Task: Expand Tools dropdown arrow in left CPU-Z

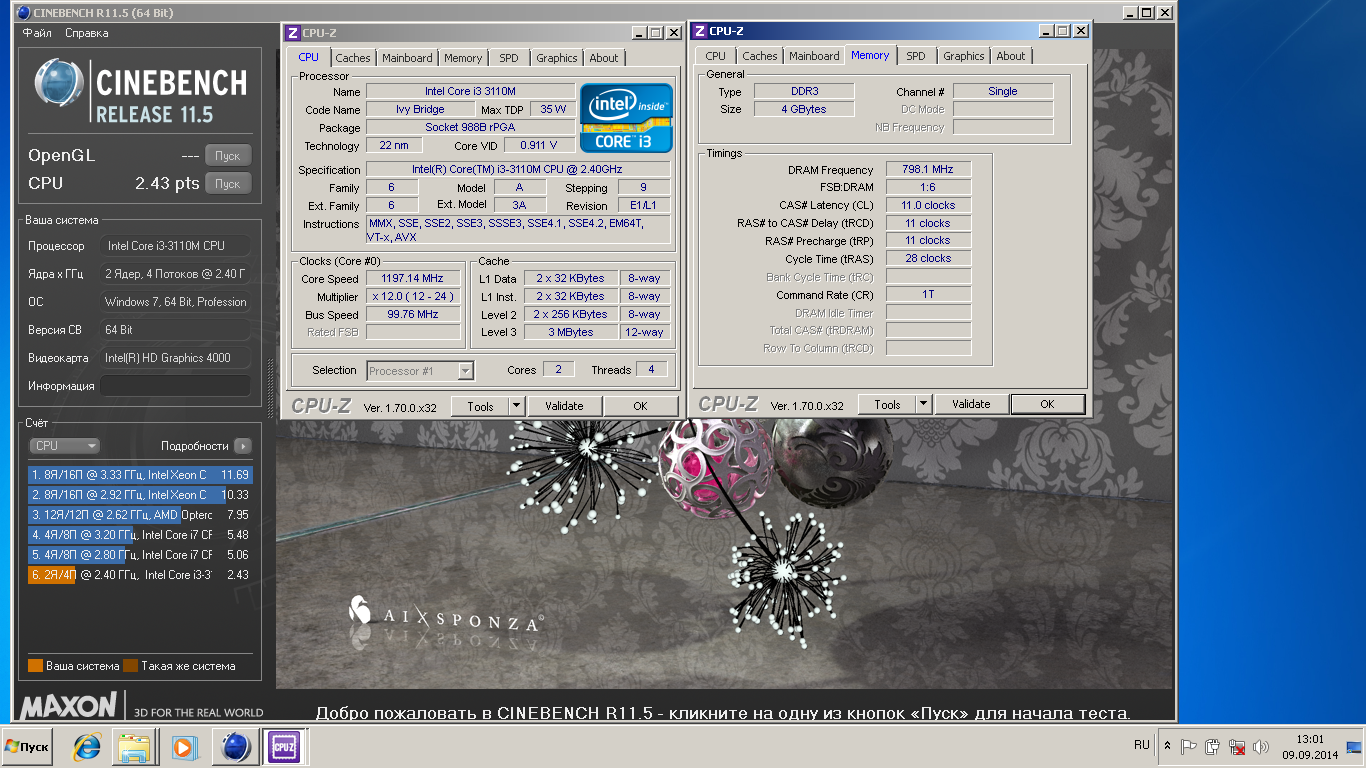Action: [517, 406]
